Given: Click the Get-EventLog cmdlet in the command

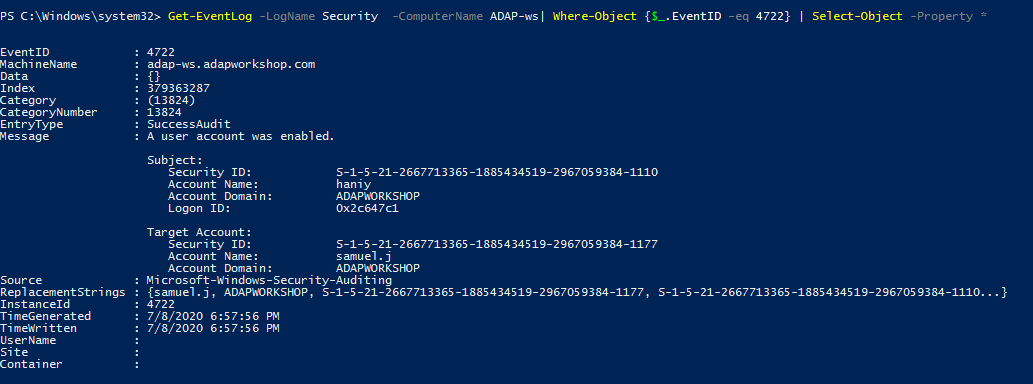Looking at the screenshot, I should point(210,16).
